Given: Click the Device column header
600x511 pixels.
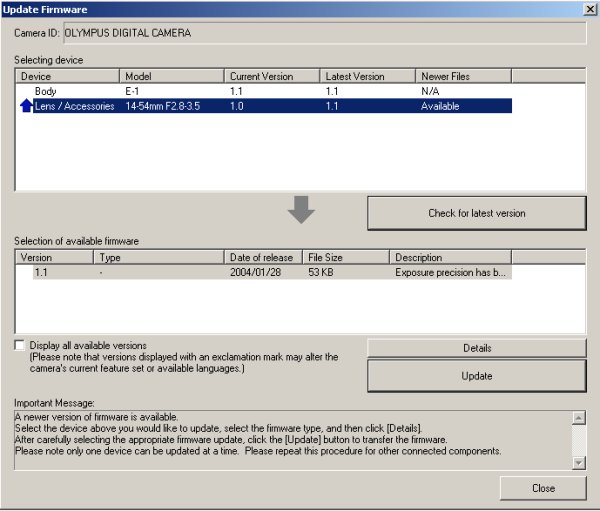Looking at the screenshot, I should pos(68,76).
